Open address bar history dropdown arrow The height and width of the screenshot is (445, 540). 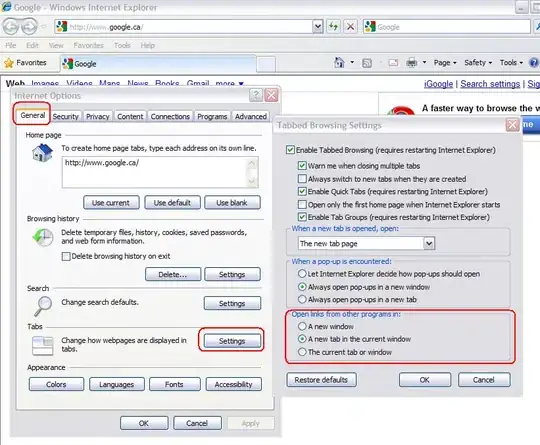click(x=318, y=27)
